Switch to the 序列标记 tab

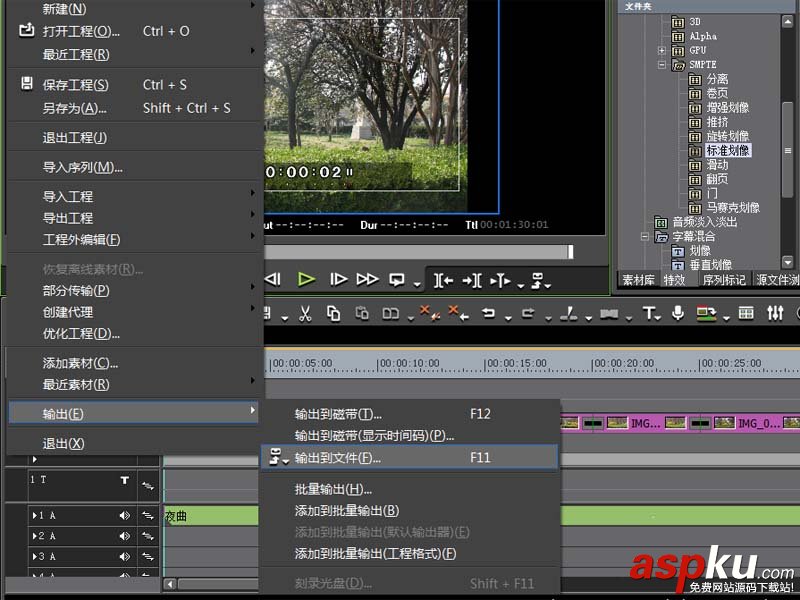[x=724, y=280]
